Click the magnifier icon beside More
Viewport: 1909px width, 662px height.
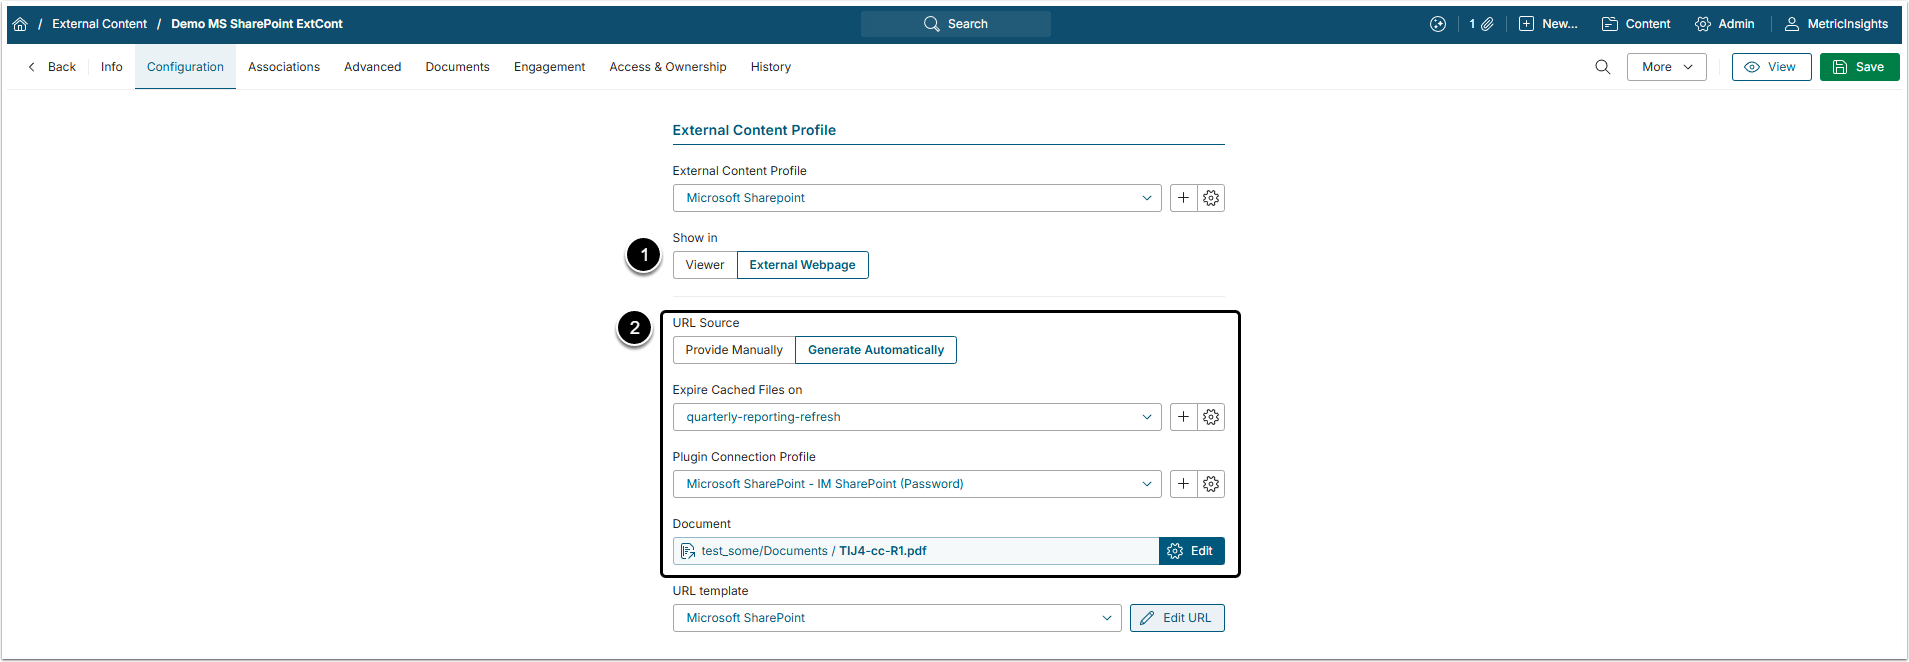1602,67
